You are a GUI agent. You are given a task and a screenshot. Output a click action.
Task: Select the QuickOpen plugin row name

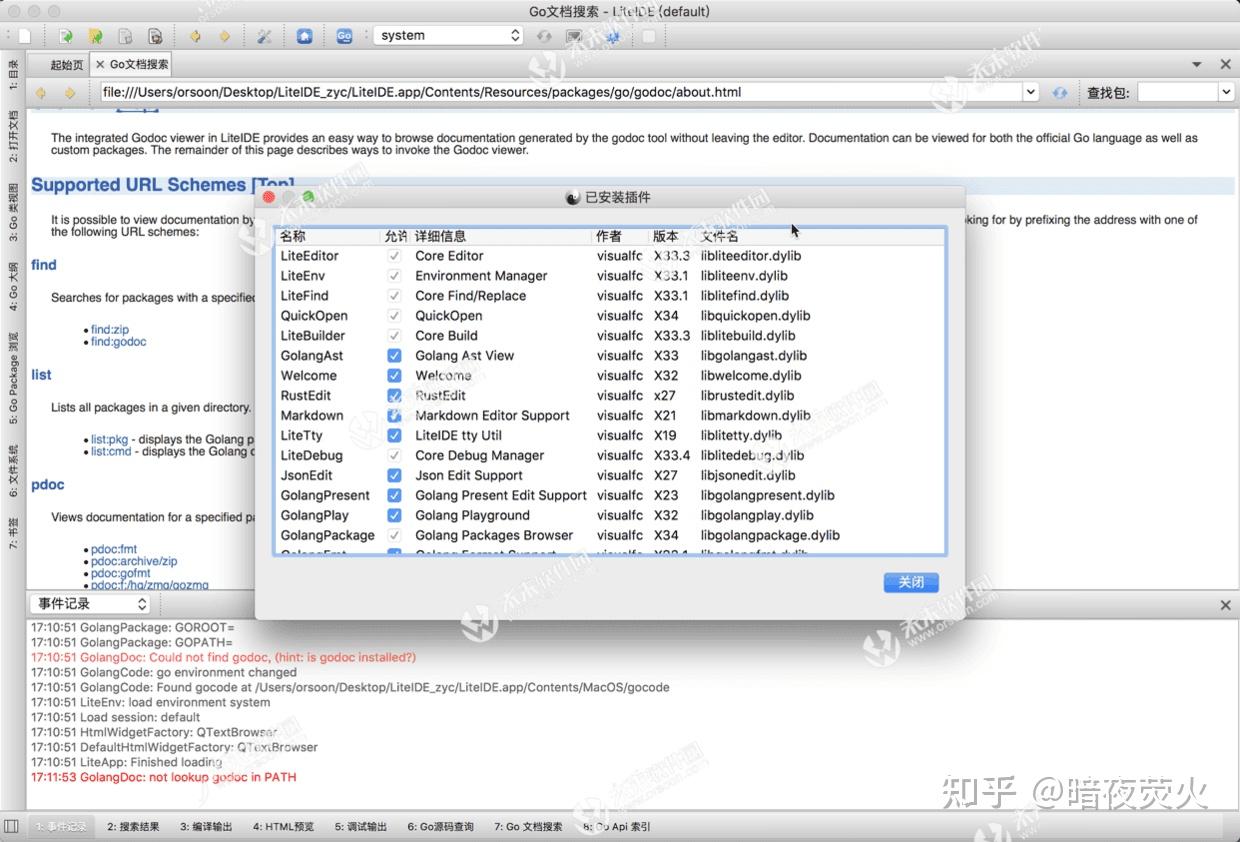tap(314, 316)
